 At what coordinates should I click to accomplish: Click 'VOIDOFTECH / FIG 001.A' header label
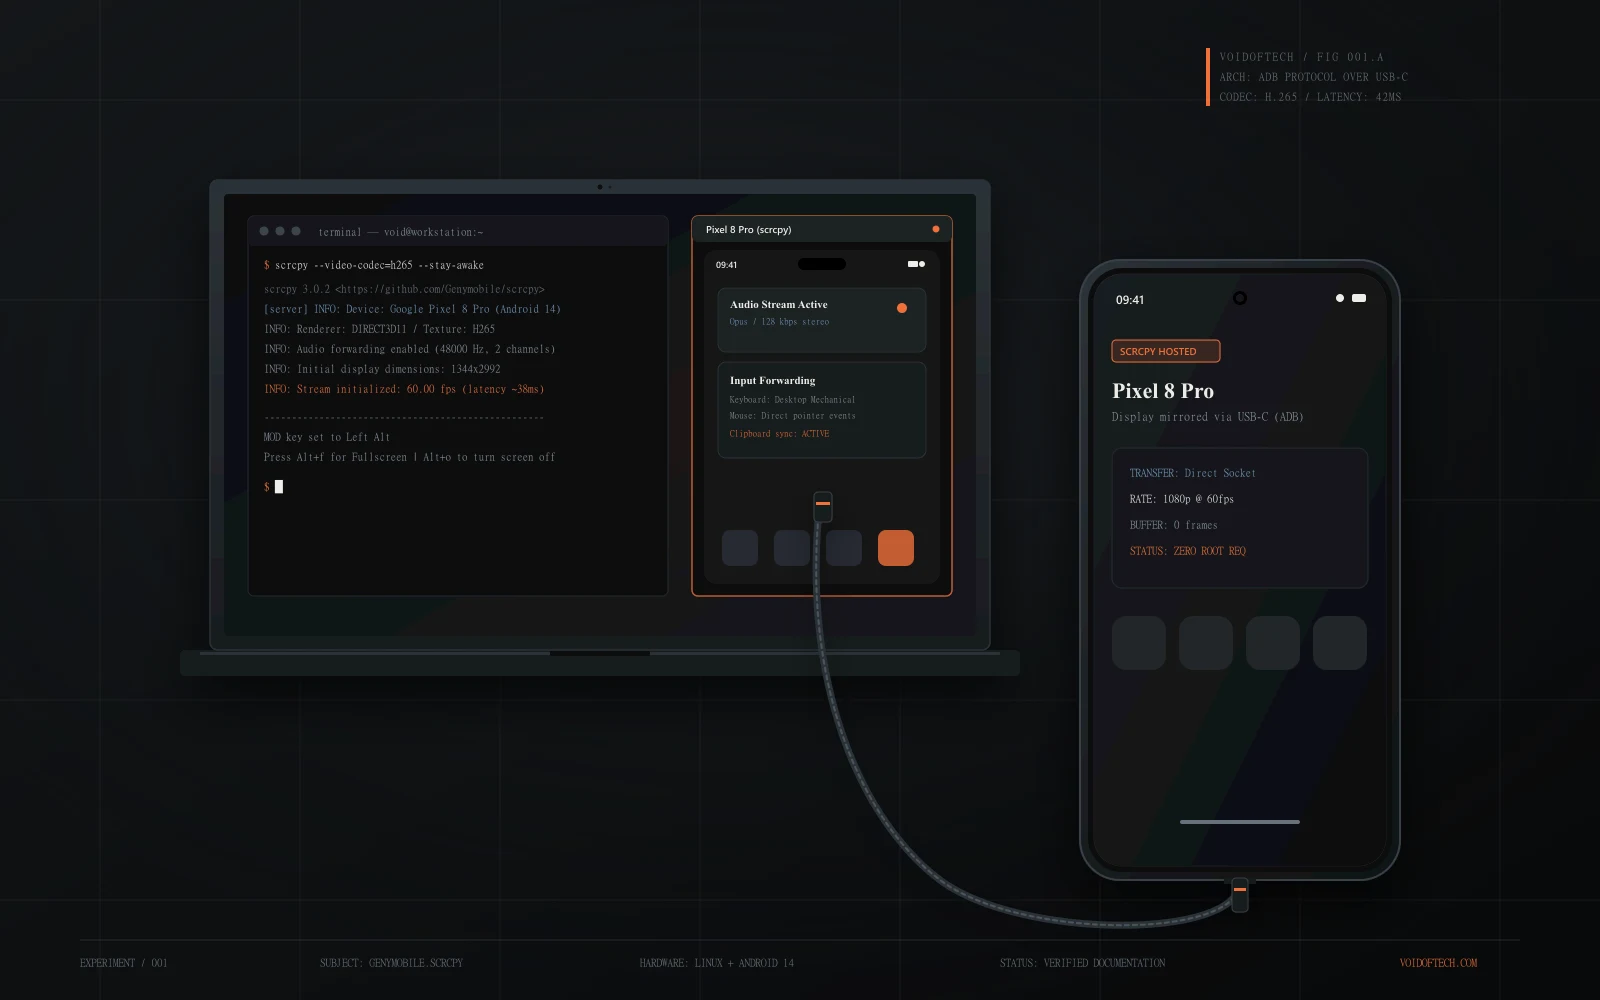pyautogui.click(x=1301, y=57)
